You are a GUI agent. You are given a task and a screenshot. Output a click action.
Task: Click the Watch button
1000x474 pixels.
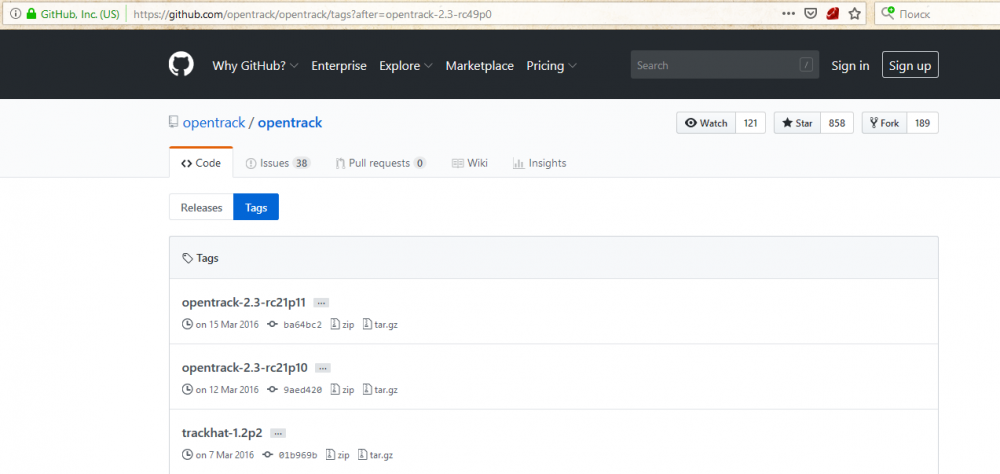pos(706,123)
